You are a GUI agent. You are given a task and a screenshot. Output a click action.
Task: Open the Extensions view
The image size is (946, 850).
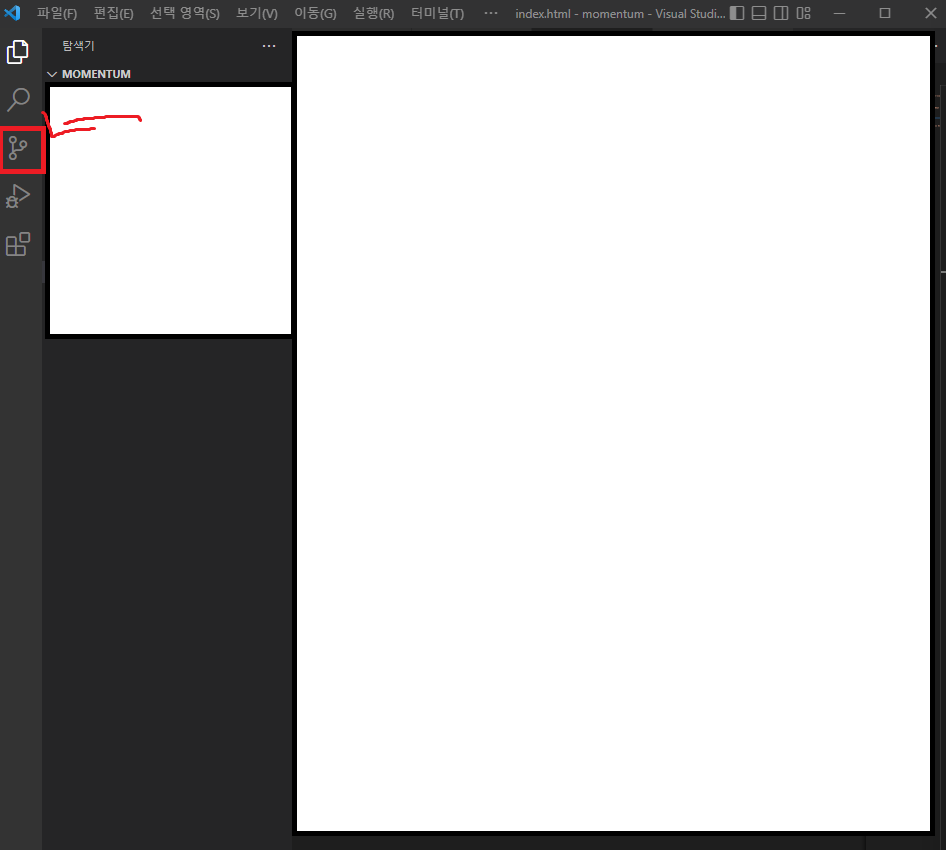[x=17, y=244]
